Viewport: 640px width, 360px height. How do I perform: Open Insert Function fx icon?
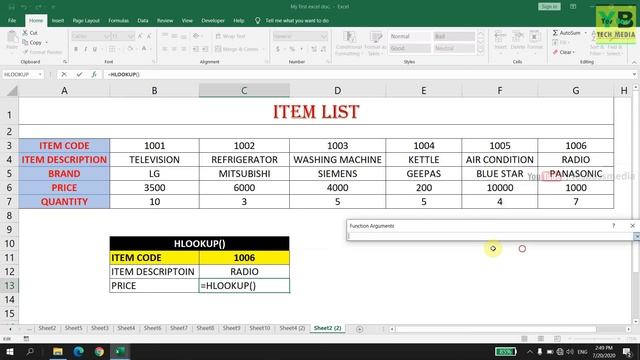[x=94, y=74]
